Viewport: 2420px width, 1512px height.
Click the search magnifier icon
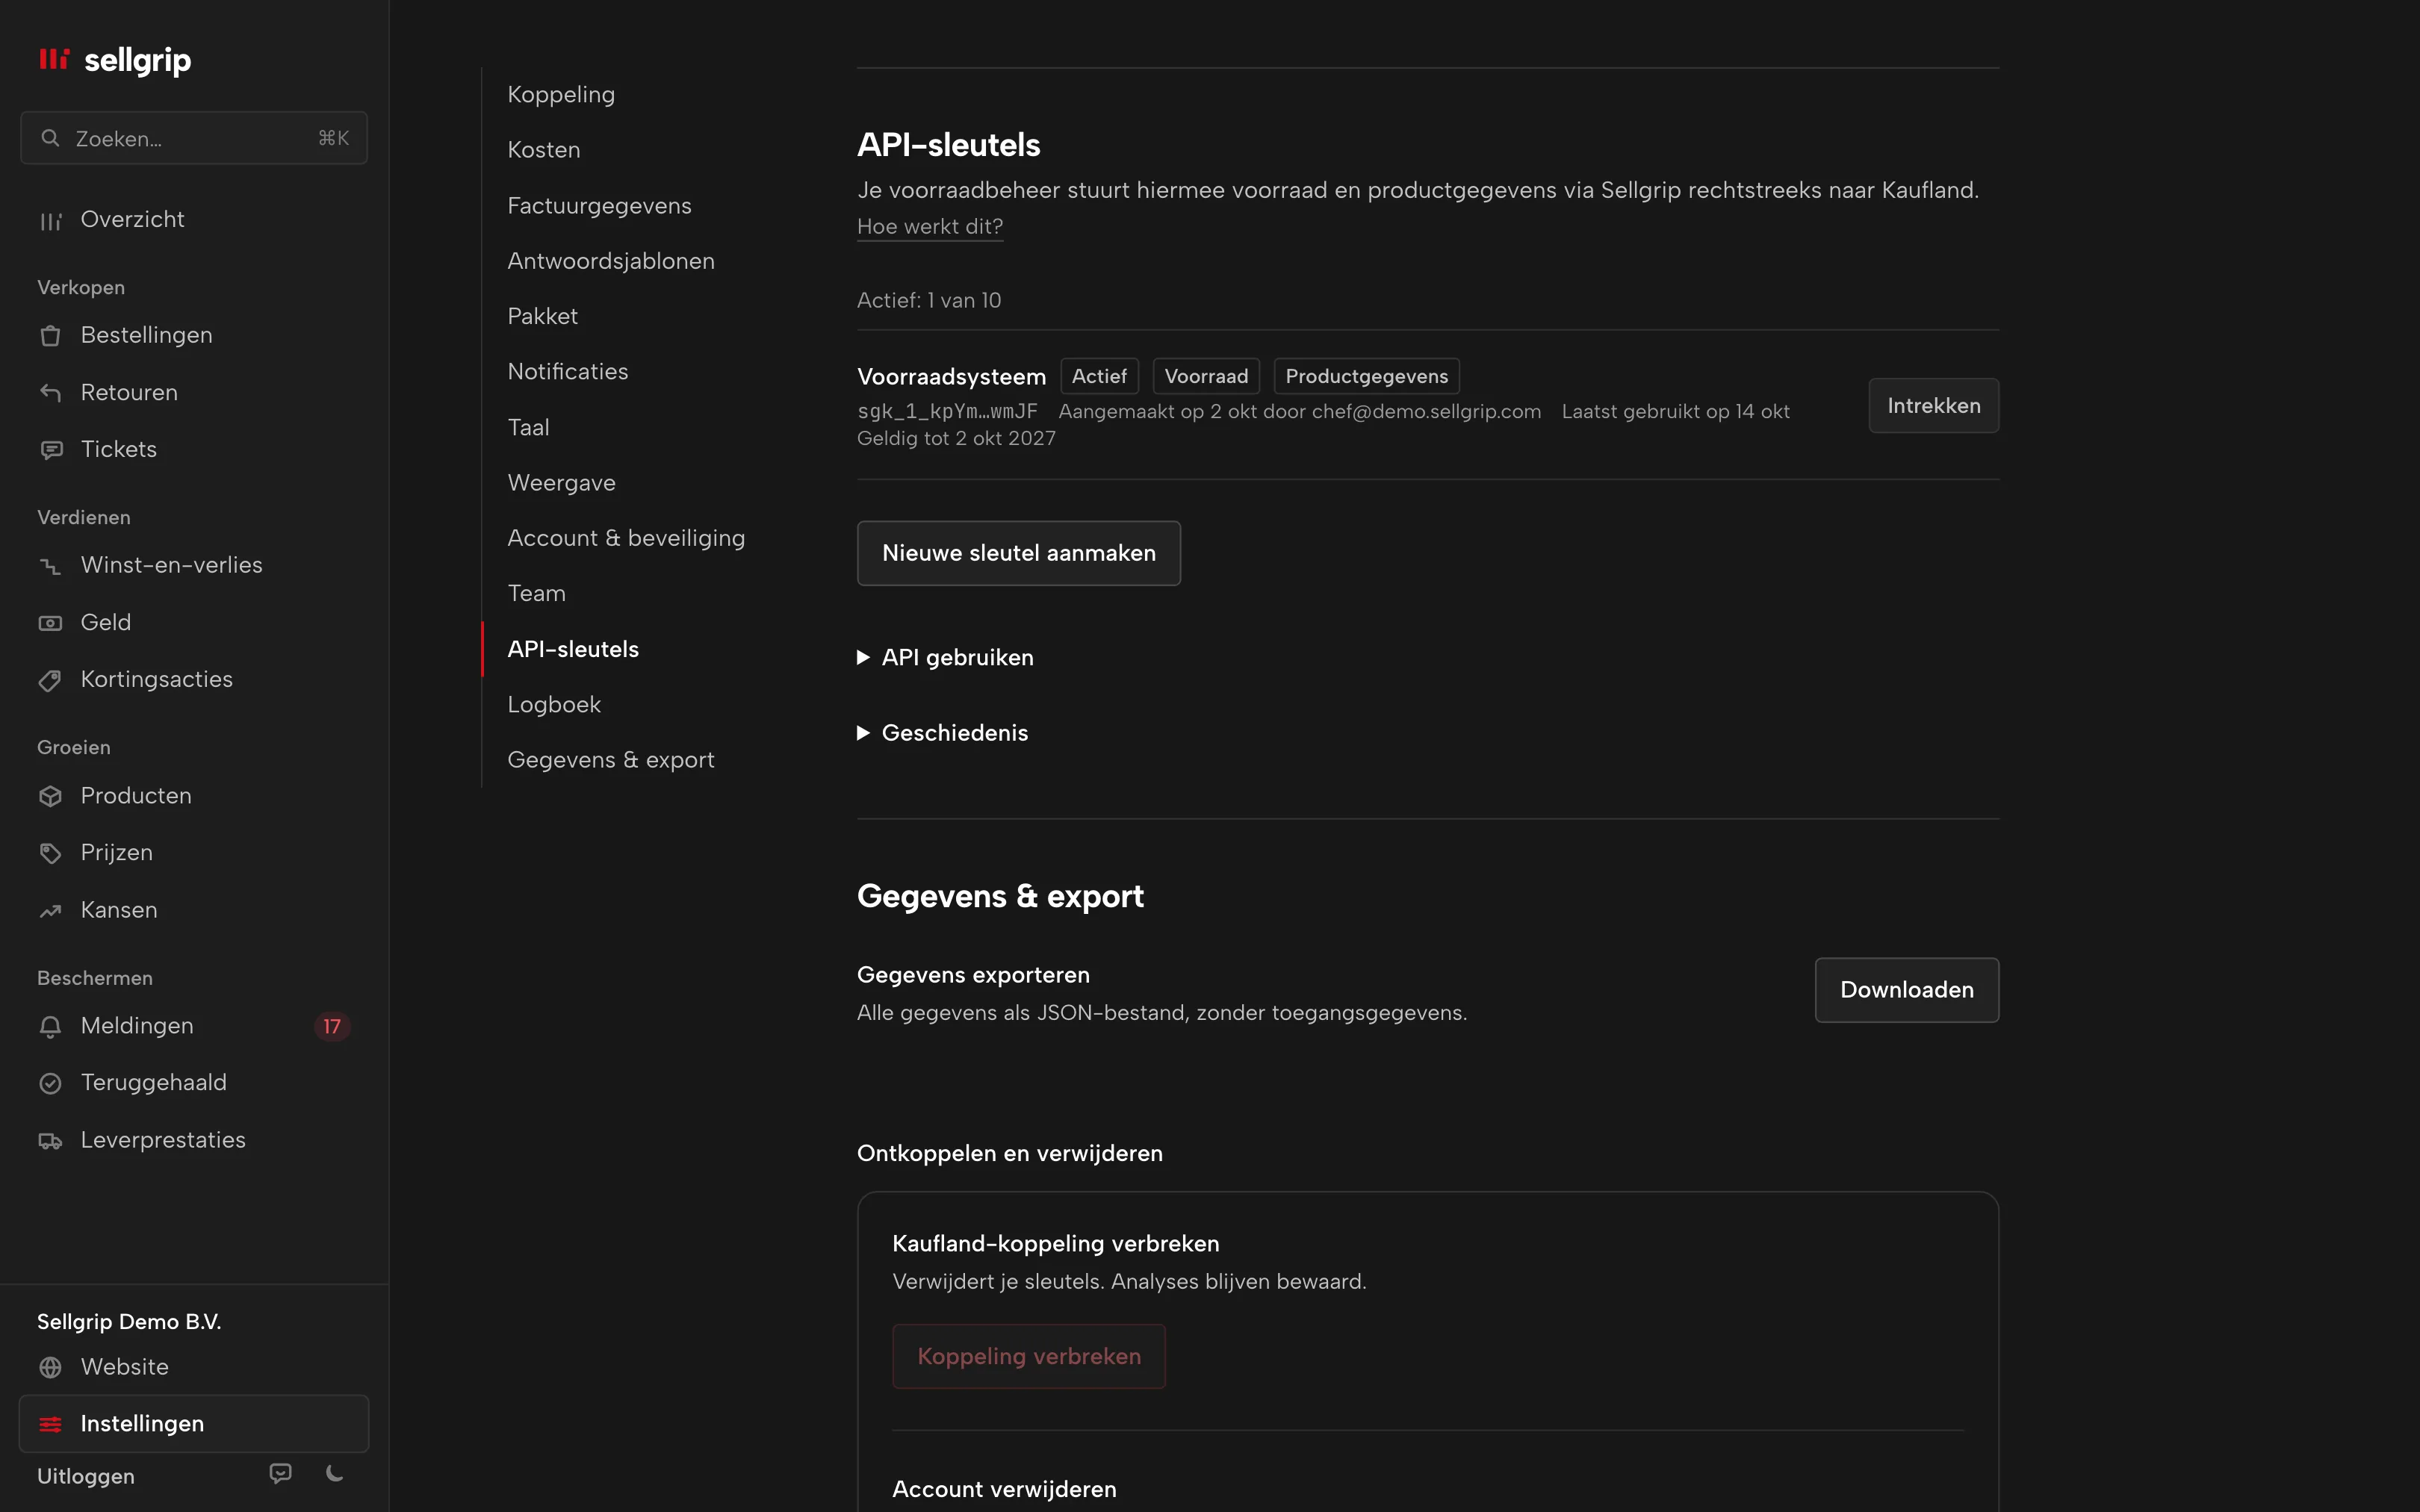pyautogui.click(x=50, y=138)
